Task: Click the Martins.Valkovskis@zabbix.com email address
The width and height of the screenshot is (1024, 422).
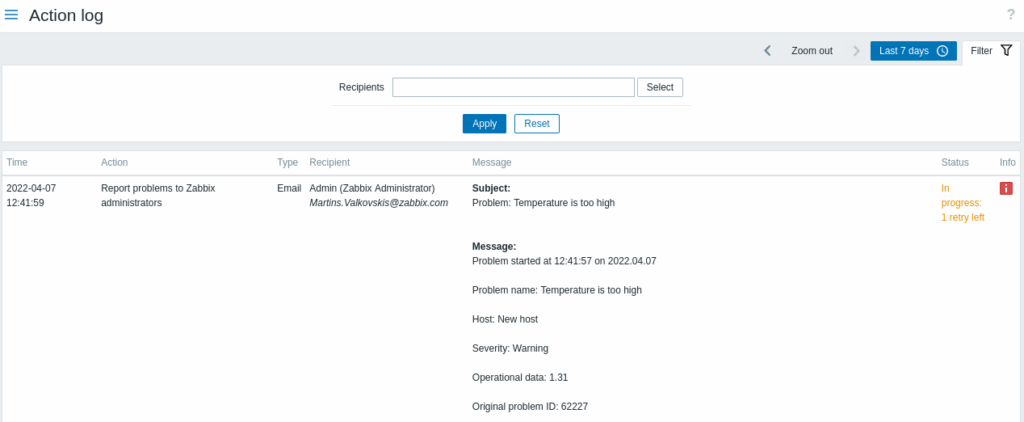Action: 379,203
